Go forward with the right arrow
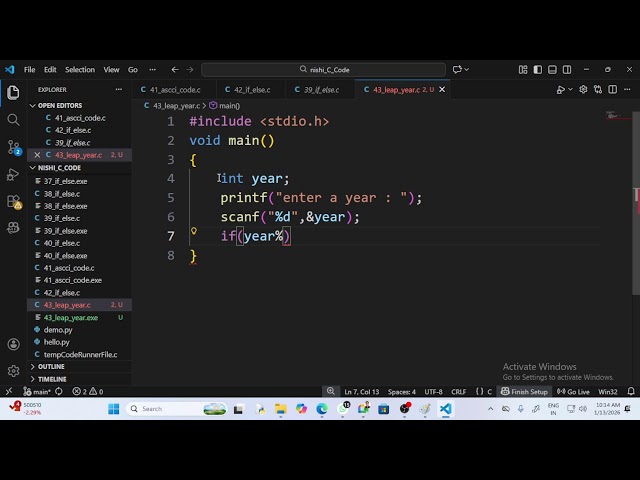 (190, 70)
